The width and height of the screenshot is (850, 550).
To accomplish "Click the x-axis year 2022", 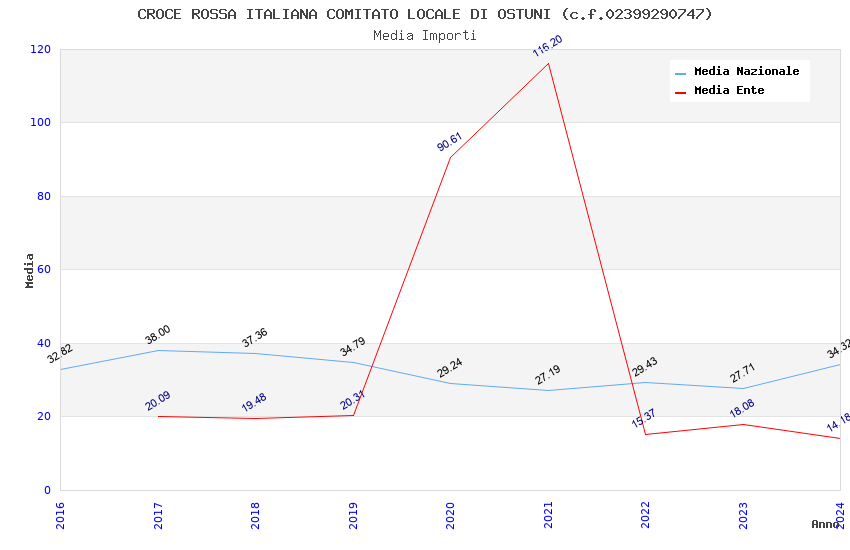I will (x=645, y=515).
